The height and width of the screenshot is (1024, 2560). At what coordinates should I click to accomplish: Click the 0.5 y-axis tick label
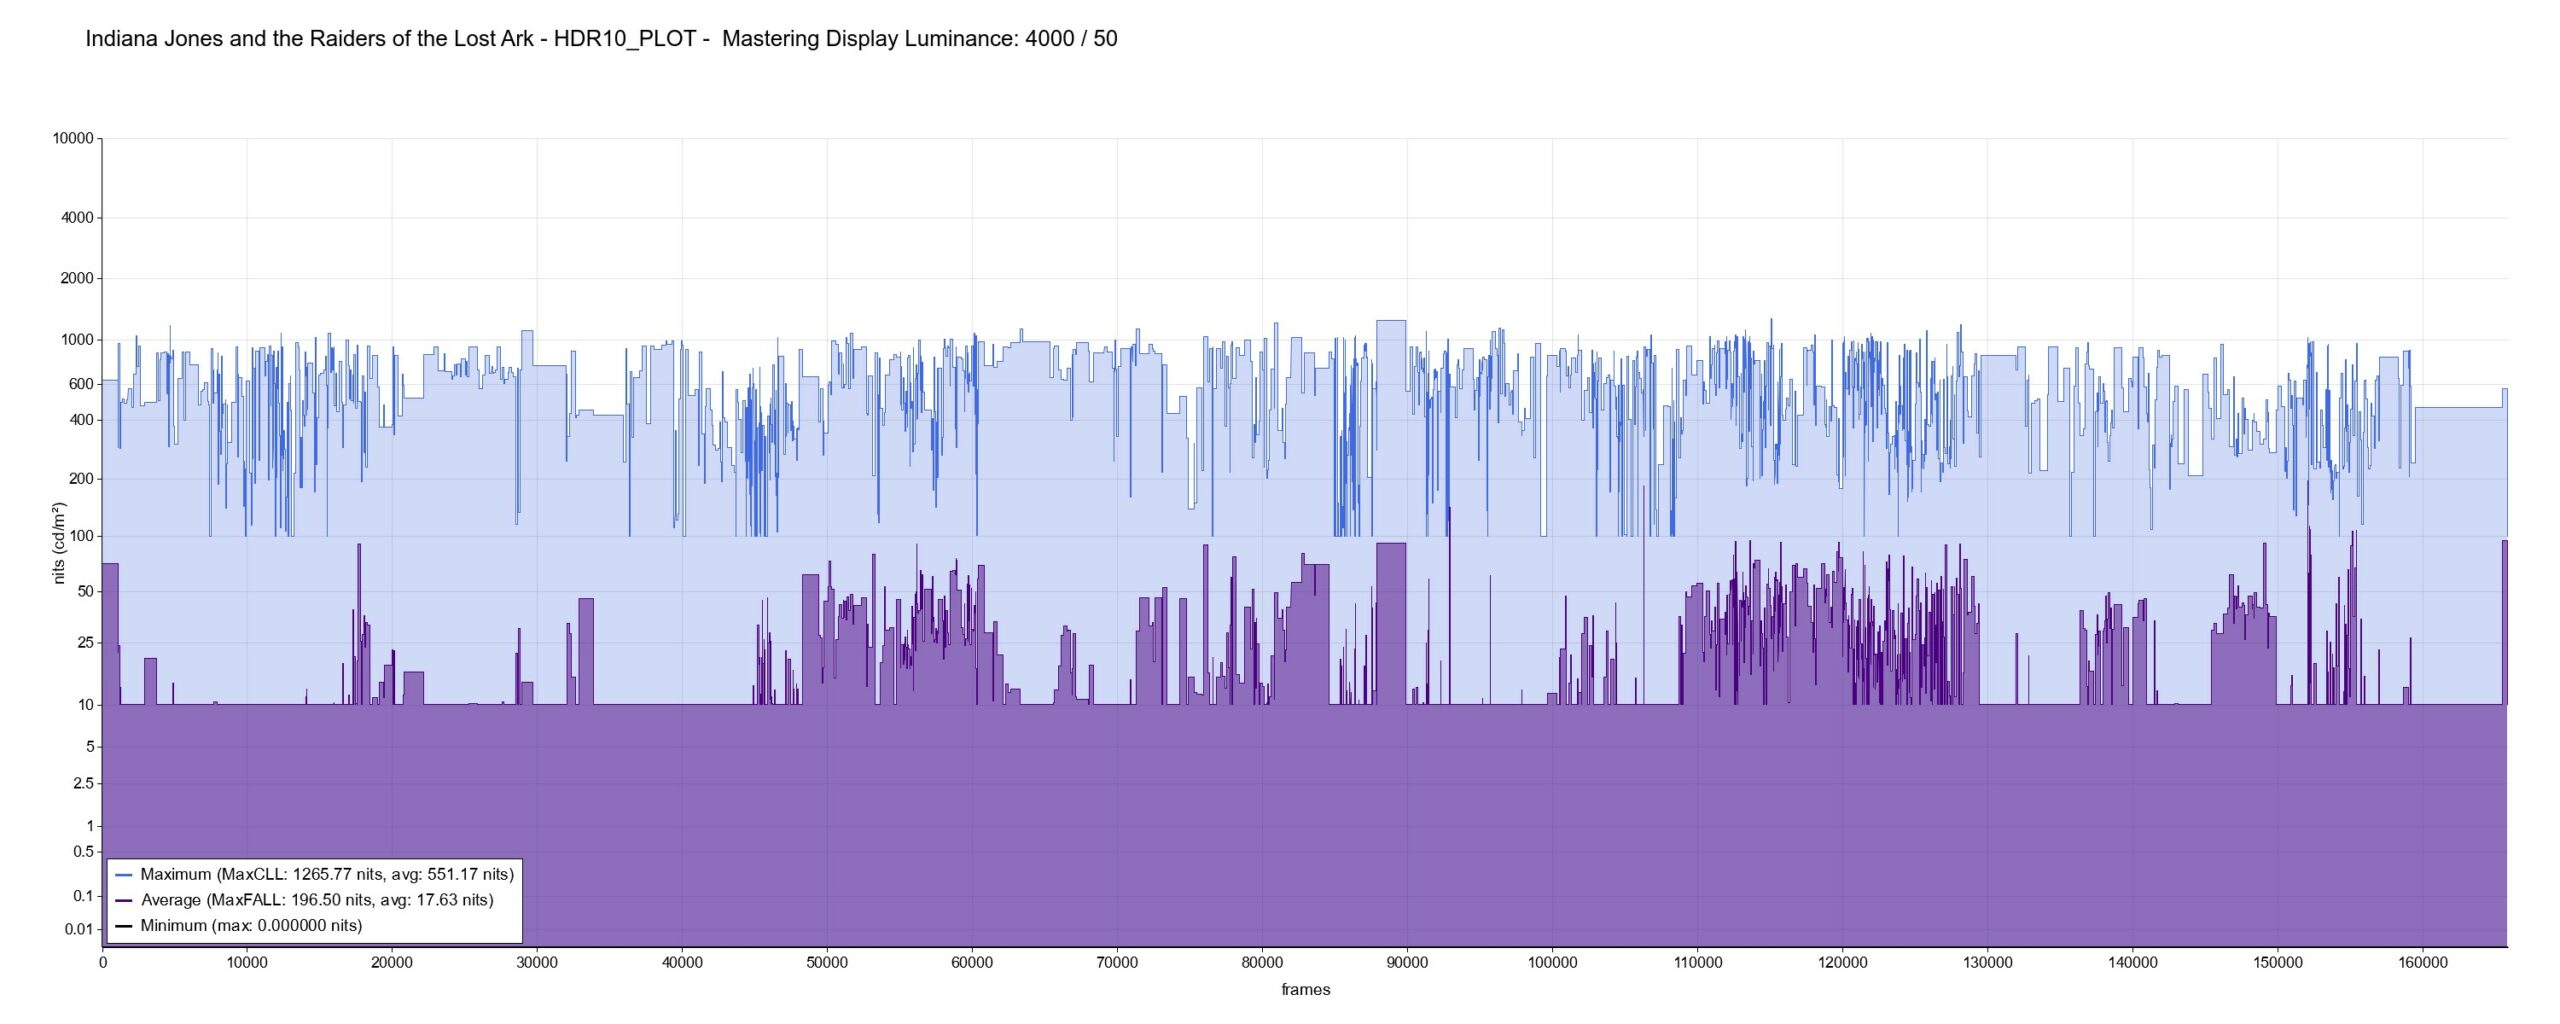(83, 852)
